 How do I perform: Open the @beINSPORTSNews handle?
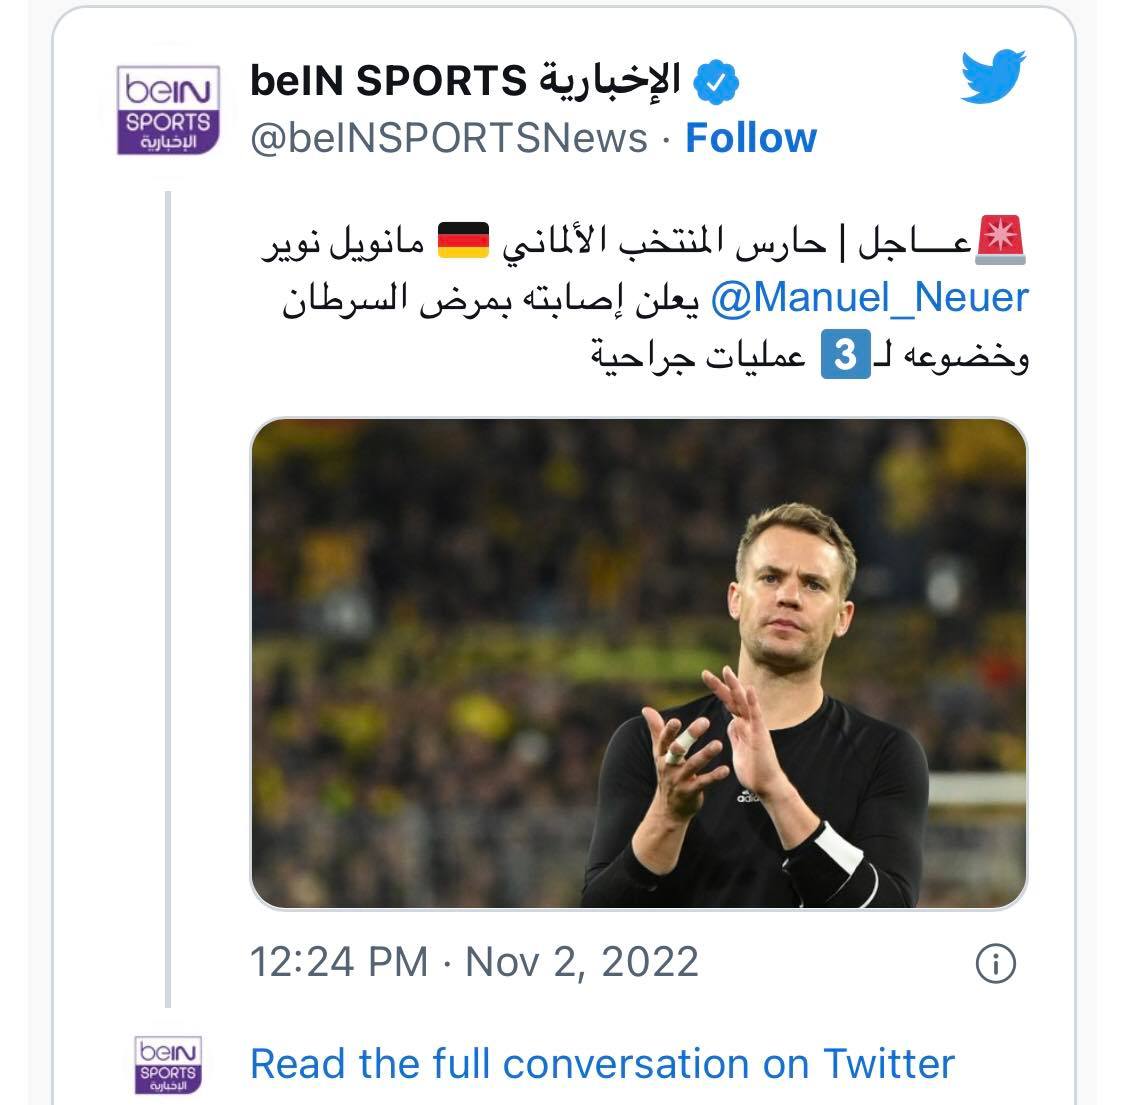tap(449, 138)
